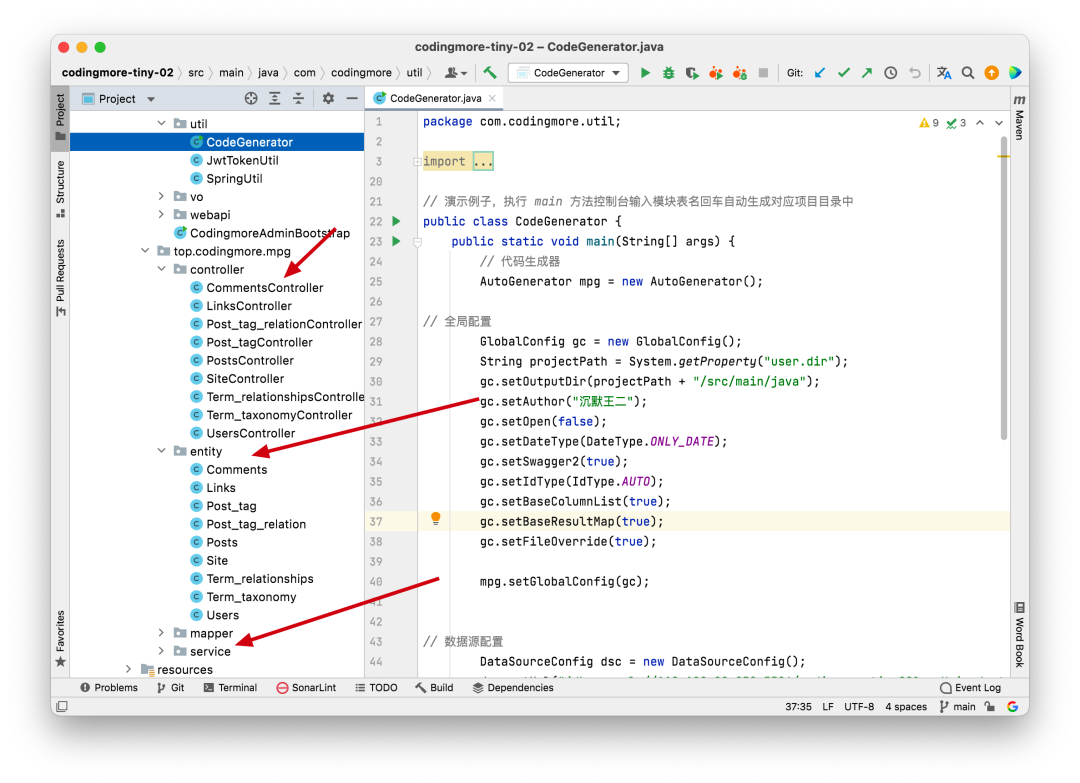Select opened file locate target icon

coord(251,98)
